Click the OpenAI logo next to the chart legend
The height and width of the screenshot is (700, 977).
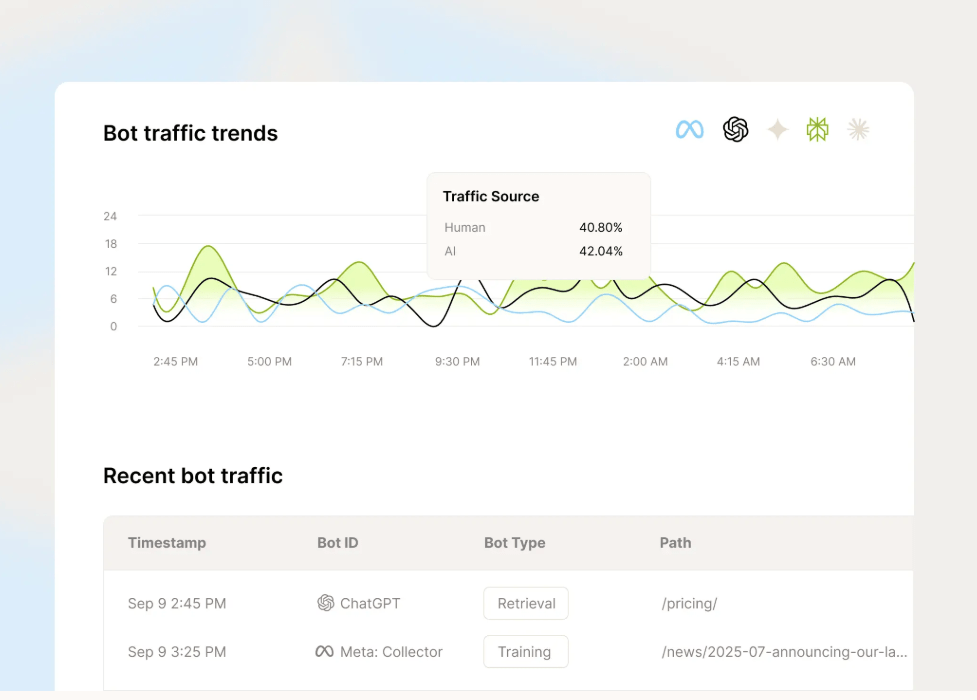(x=735, y=129)
